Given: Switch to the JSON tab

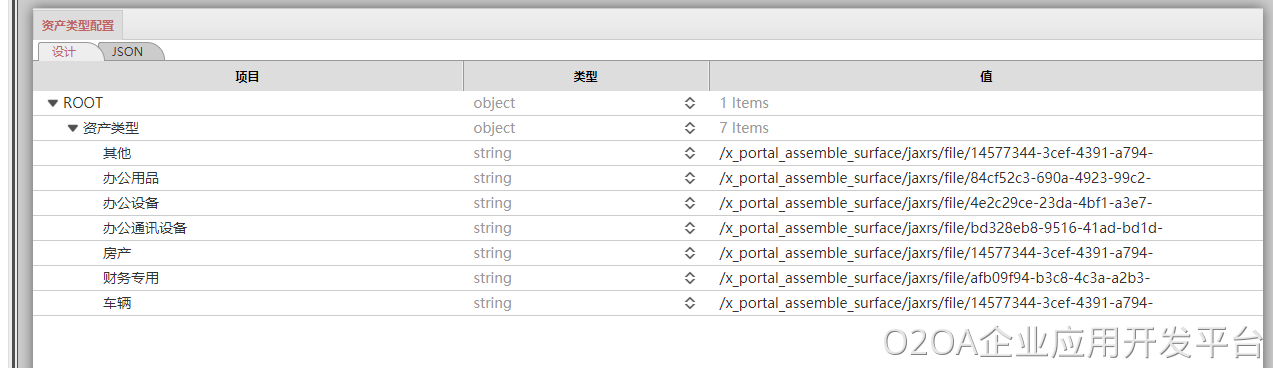Looking at the screenshot, I should point(128,51).
